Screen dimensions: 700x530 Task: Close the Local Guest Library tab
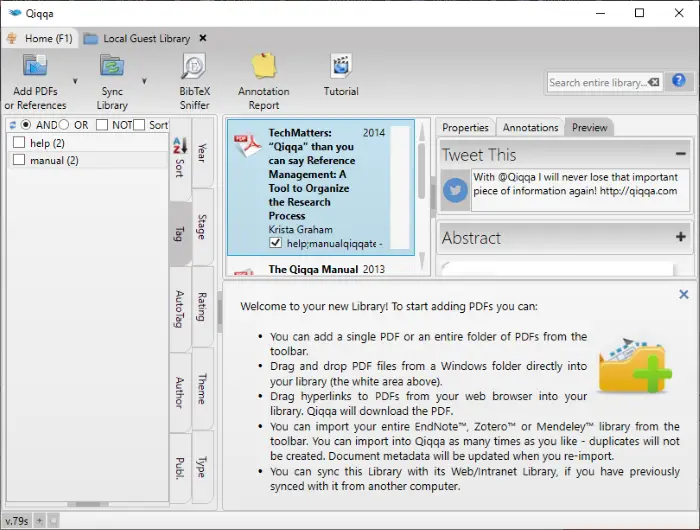[x=203, y=38]
